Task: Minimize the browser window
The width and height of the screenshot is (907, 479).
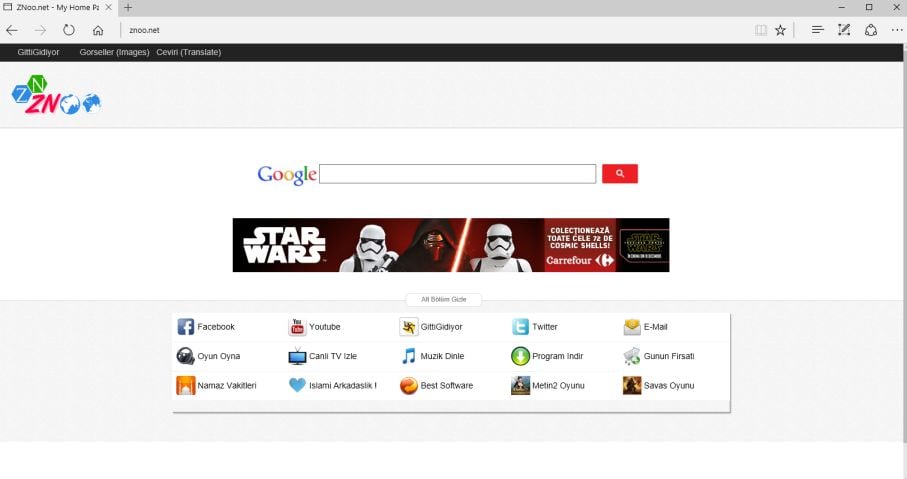Action: 842,8
